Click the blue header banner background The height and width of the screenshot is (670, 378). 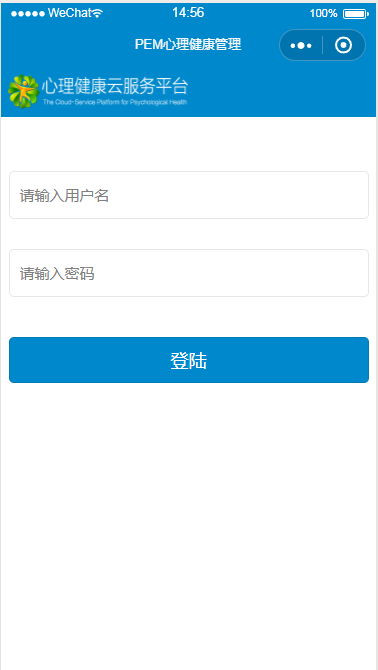coord(278,91)
